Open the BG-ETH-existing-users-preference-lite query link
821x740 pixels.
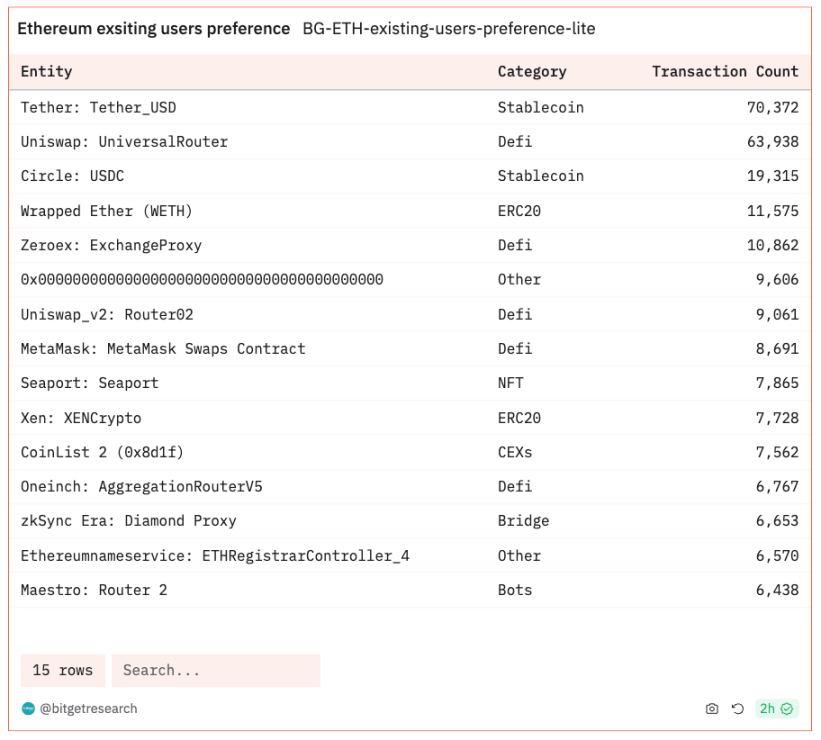pos(449,29)
